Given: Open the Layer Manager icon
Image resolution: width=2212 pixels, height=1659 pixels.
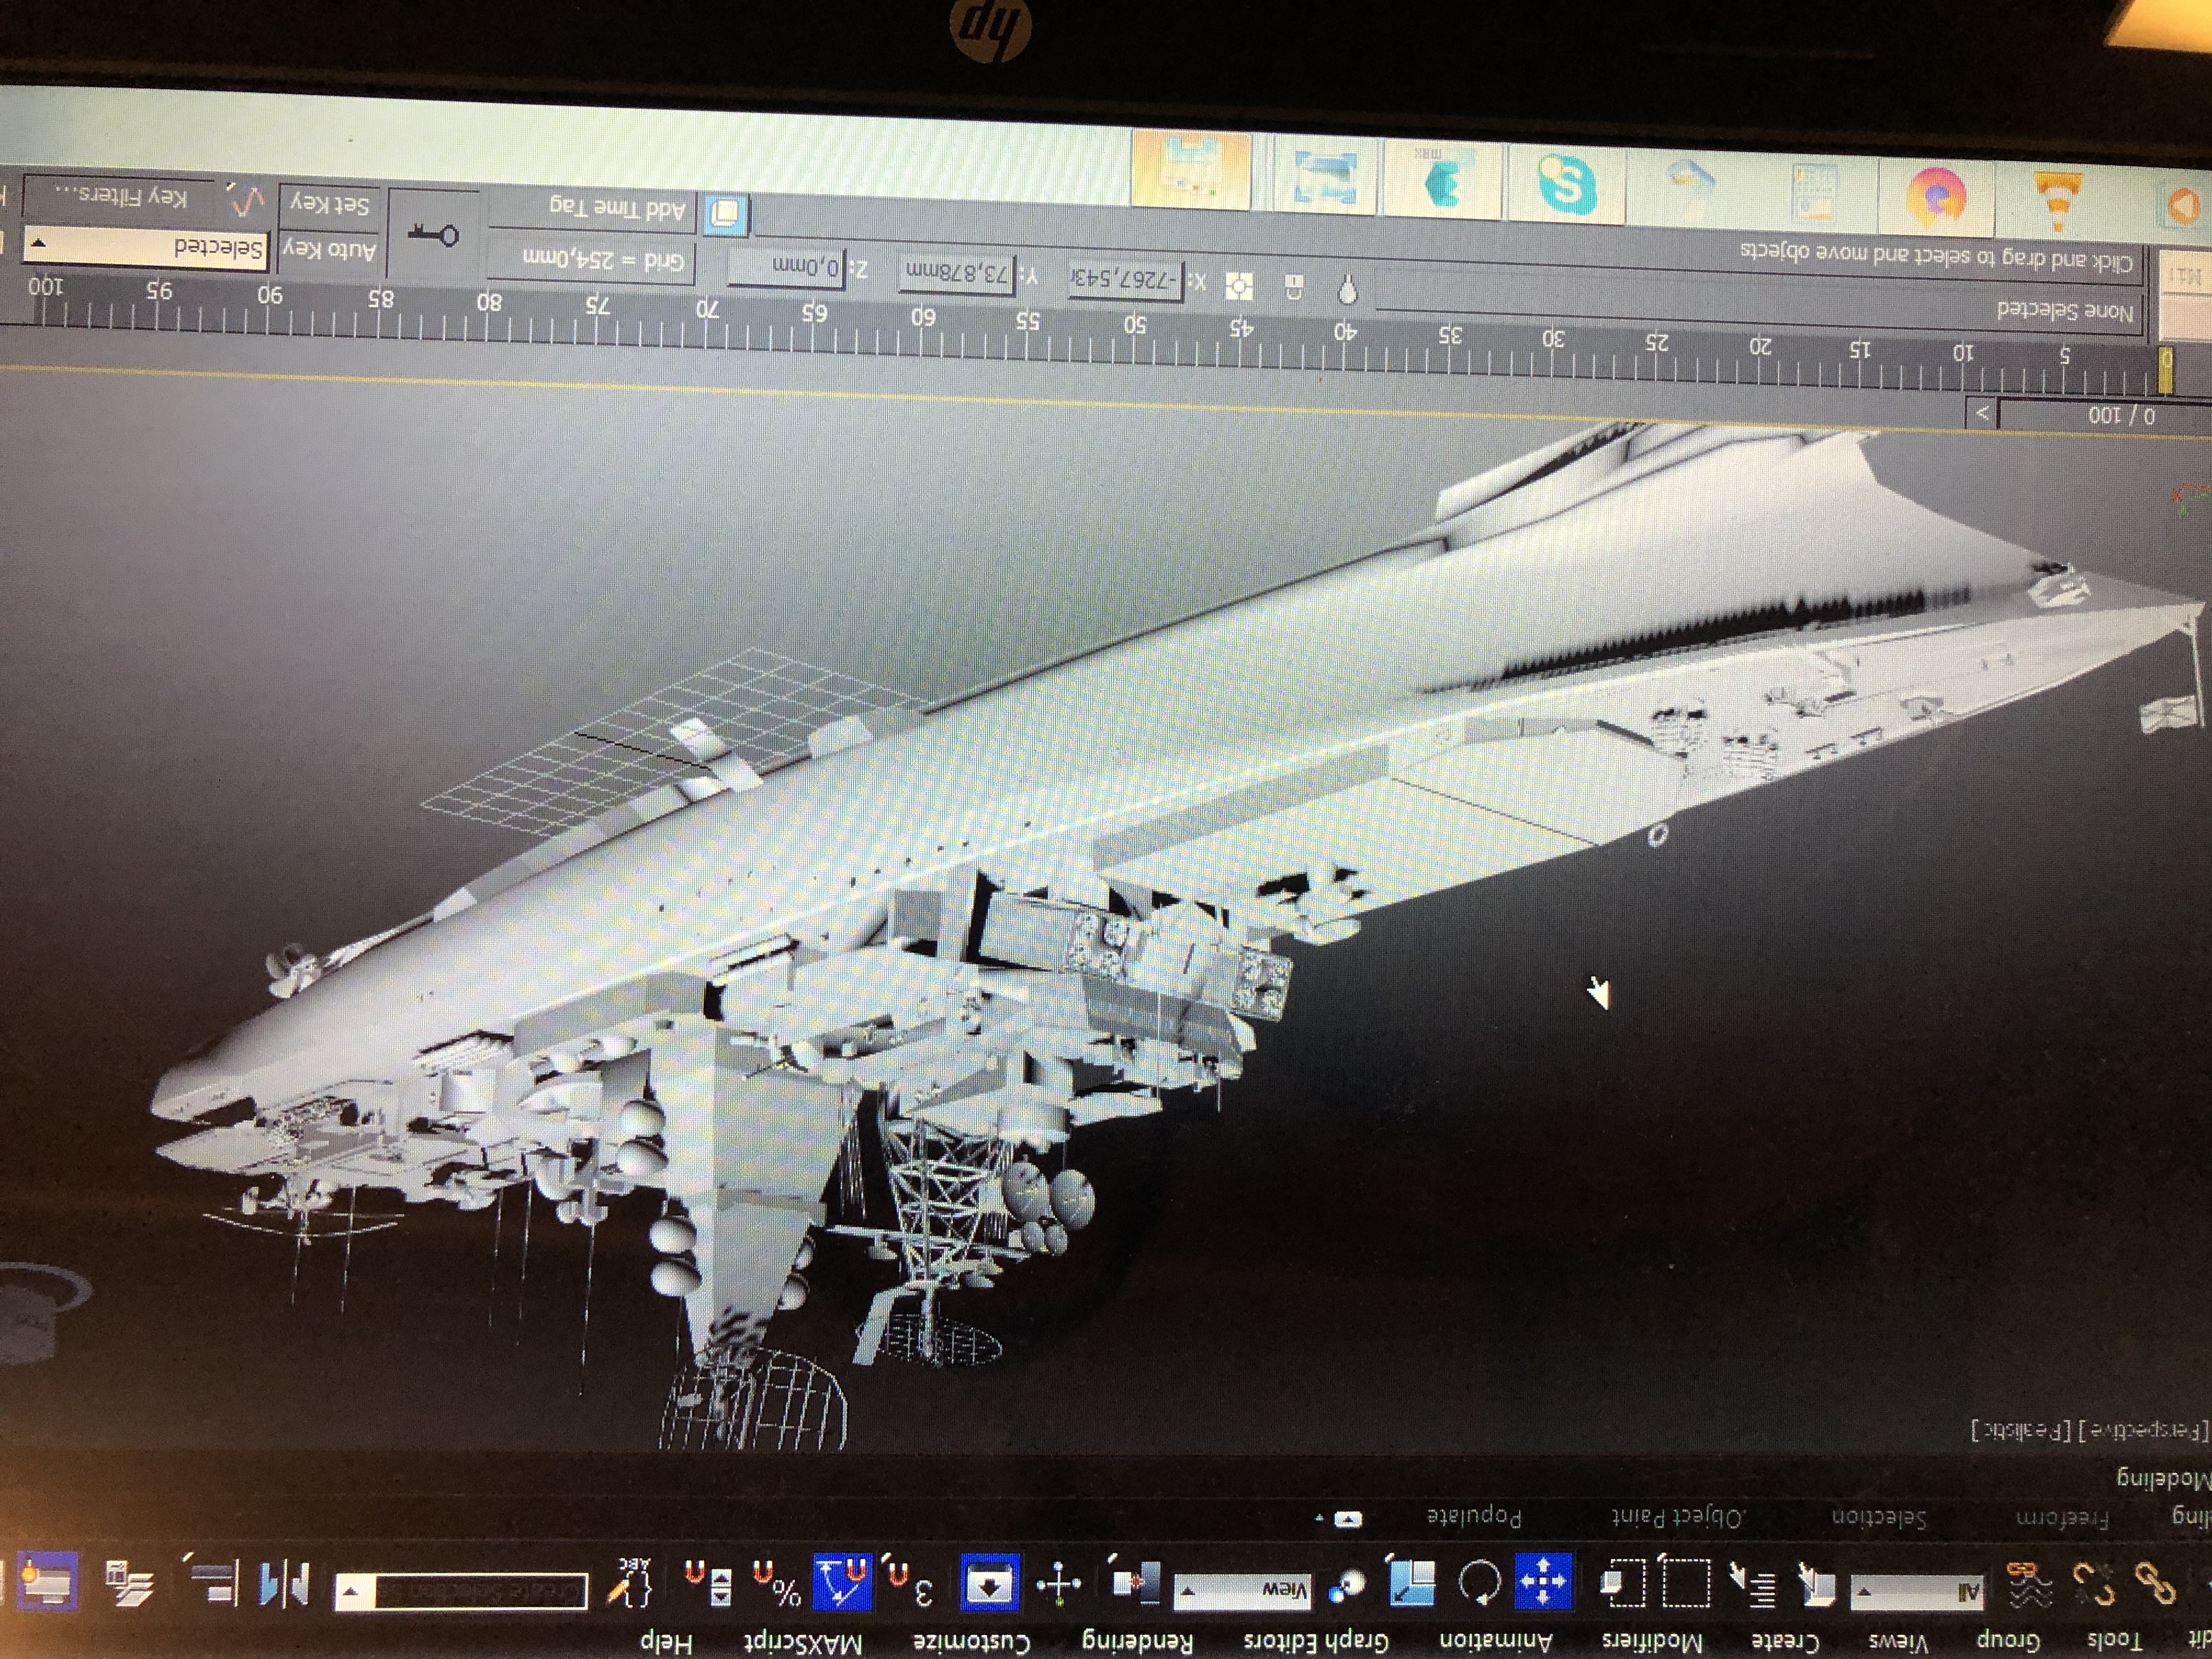Looking at the screenshot, I should coord(130,1585).
